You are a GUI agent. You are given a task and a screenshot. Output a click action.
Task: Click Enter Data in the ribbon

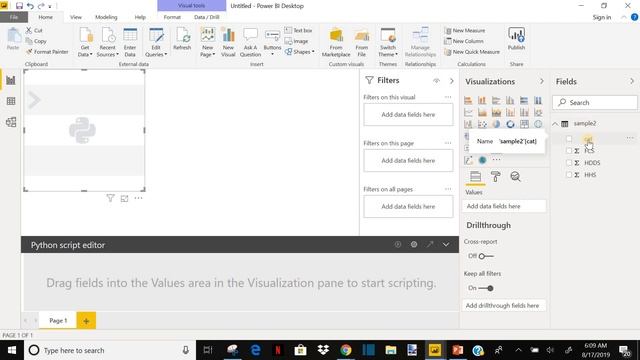point(130,42)
